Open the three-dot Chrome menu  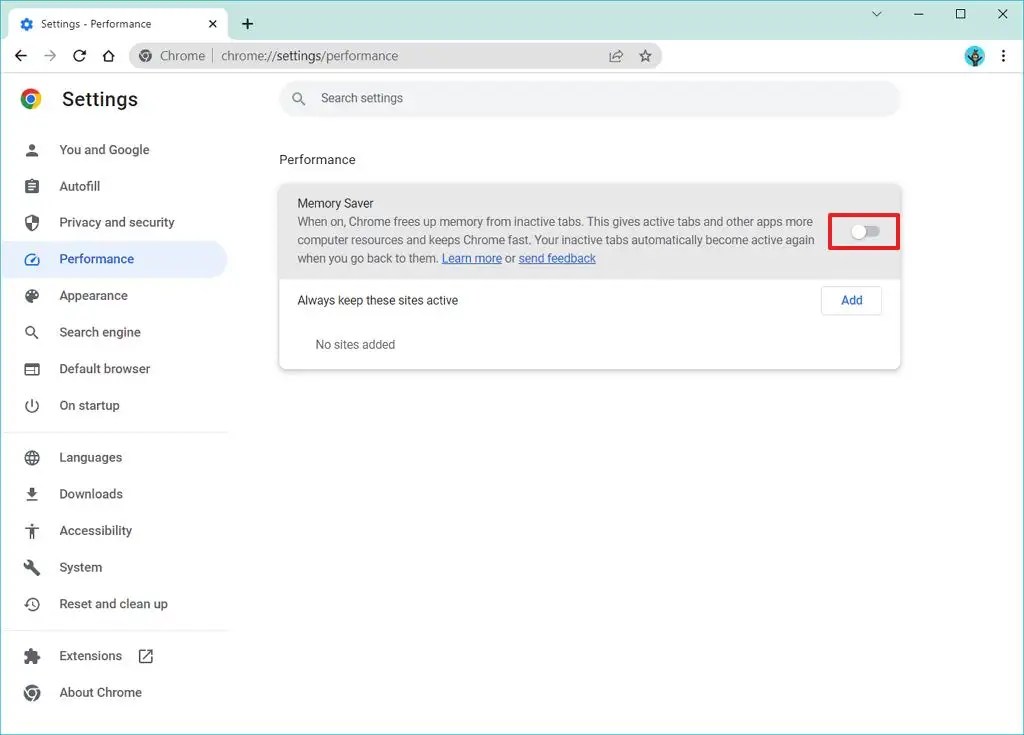(x=1004, y=56)
